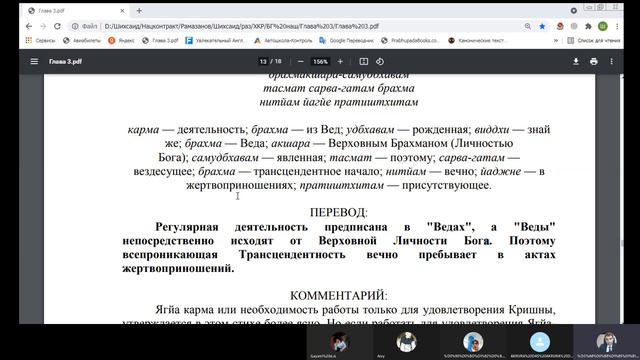Go back in browser history
Viewport: 640px width, 360px height.
(x=29, y=26)
